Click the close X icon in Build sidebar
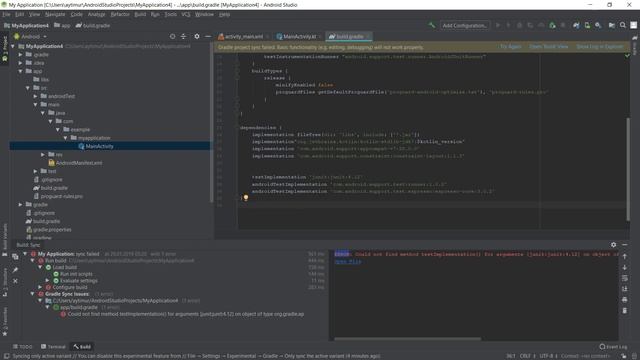 coord(15,281)
